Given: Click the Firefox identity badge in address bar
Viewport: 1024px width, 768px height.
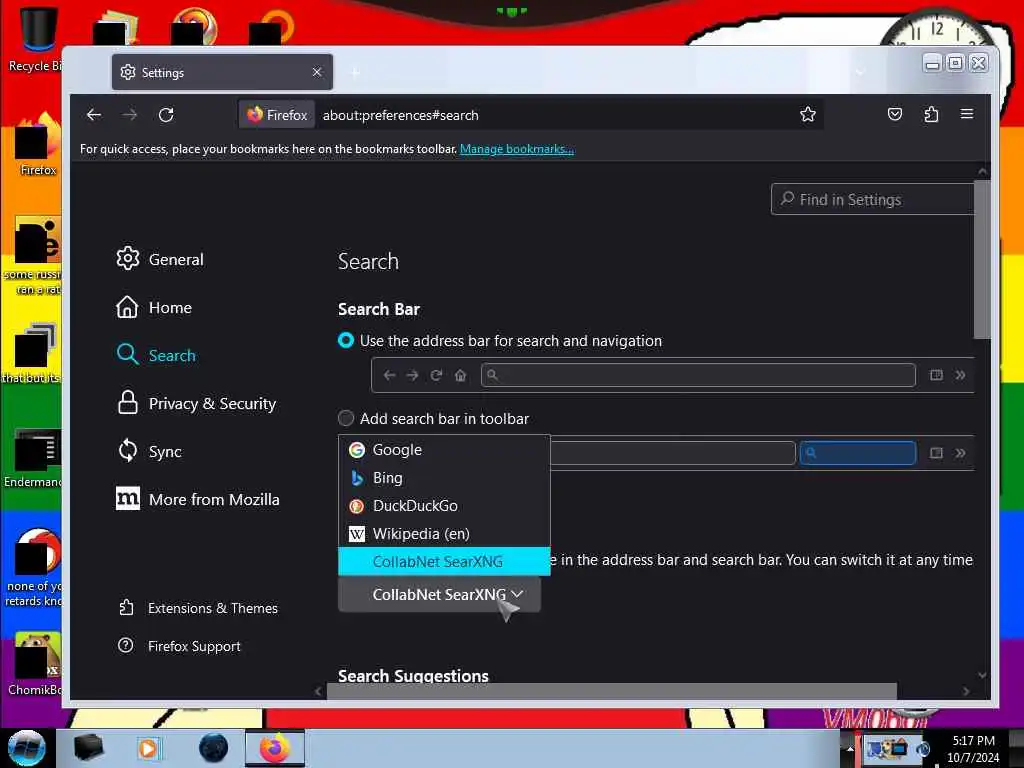Looking at the screenshot, I should click(277, 115).
